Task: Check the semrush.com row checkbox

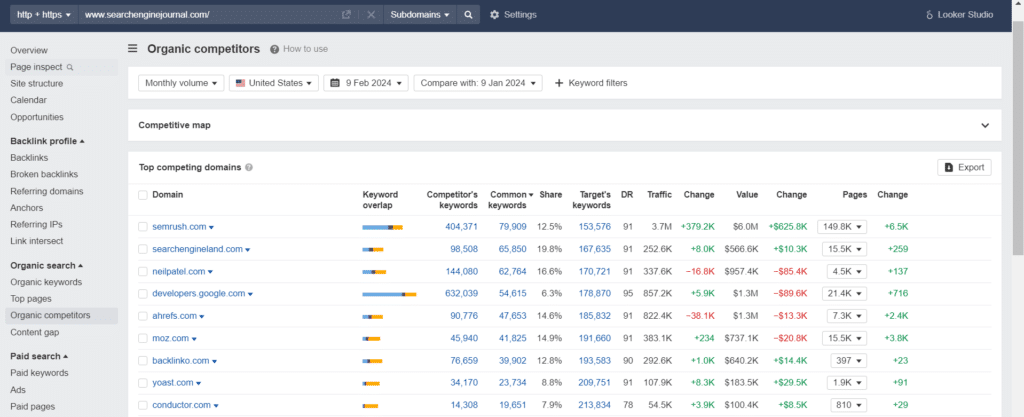Action: coord(143,226)
